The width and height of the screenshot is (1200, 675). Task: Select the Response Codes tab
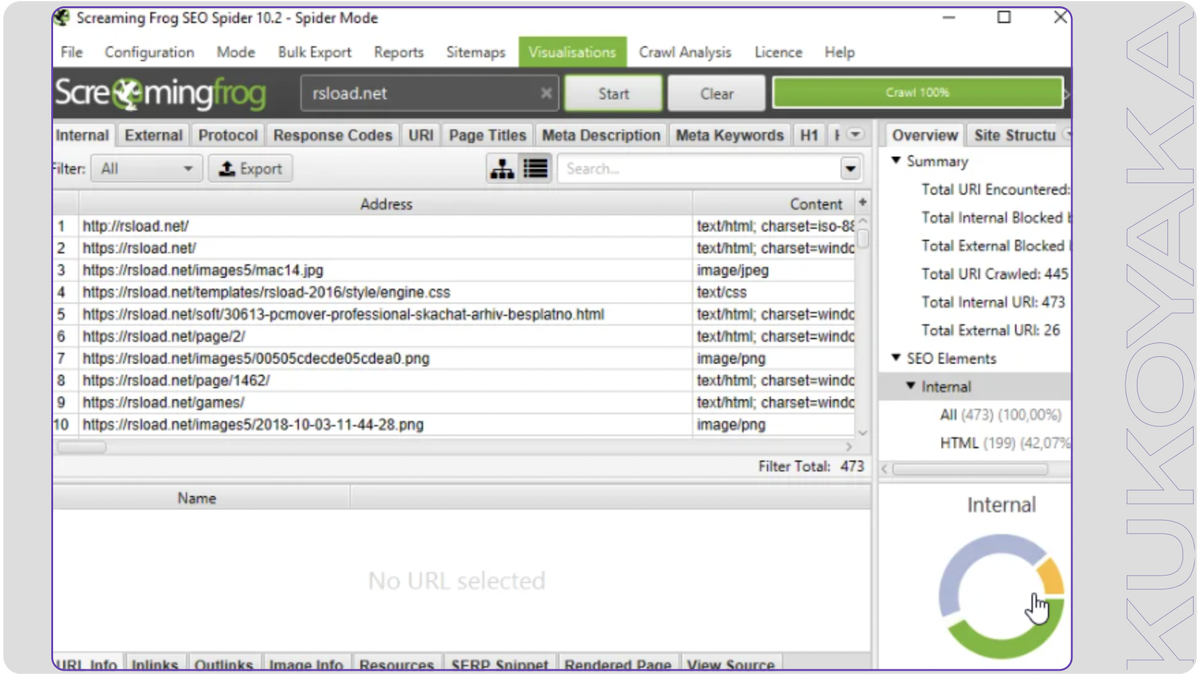click(333, 135)
